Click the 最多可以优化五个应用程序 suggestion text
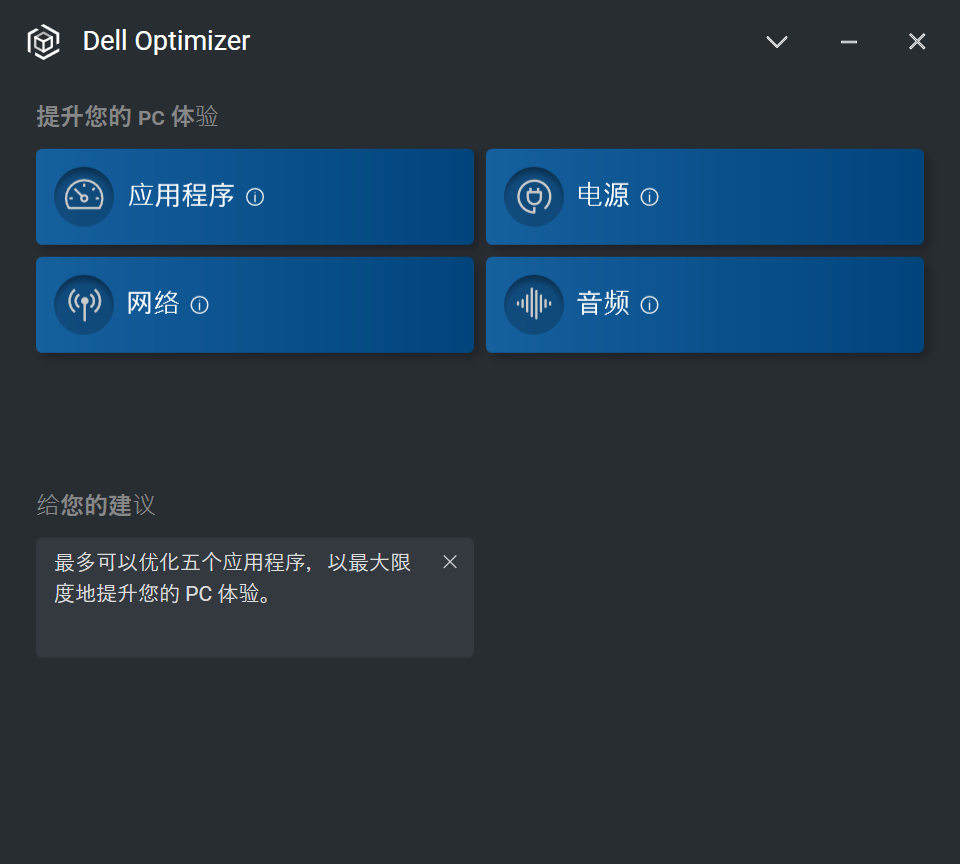 click(x=232, y=578)
